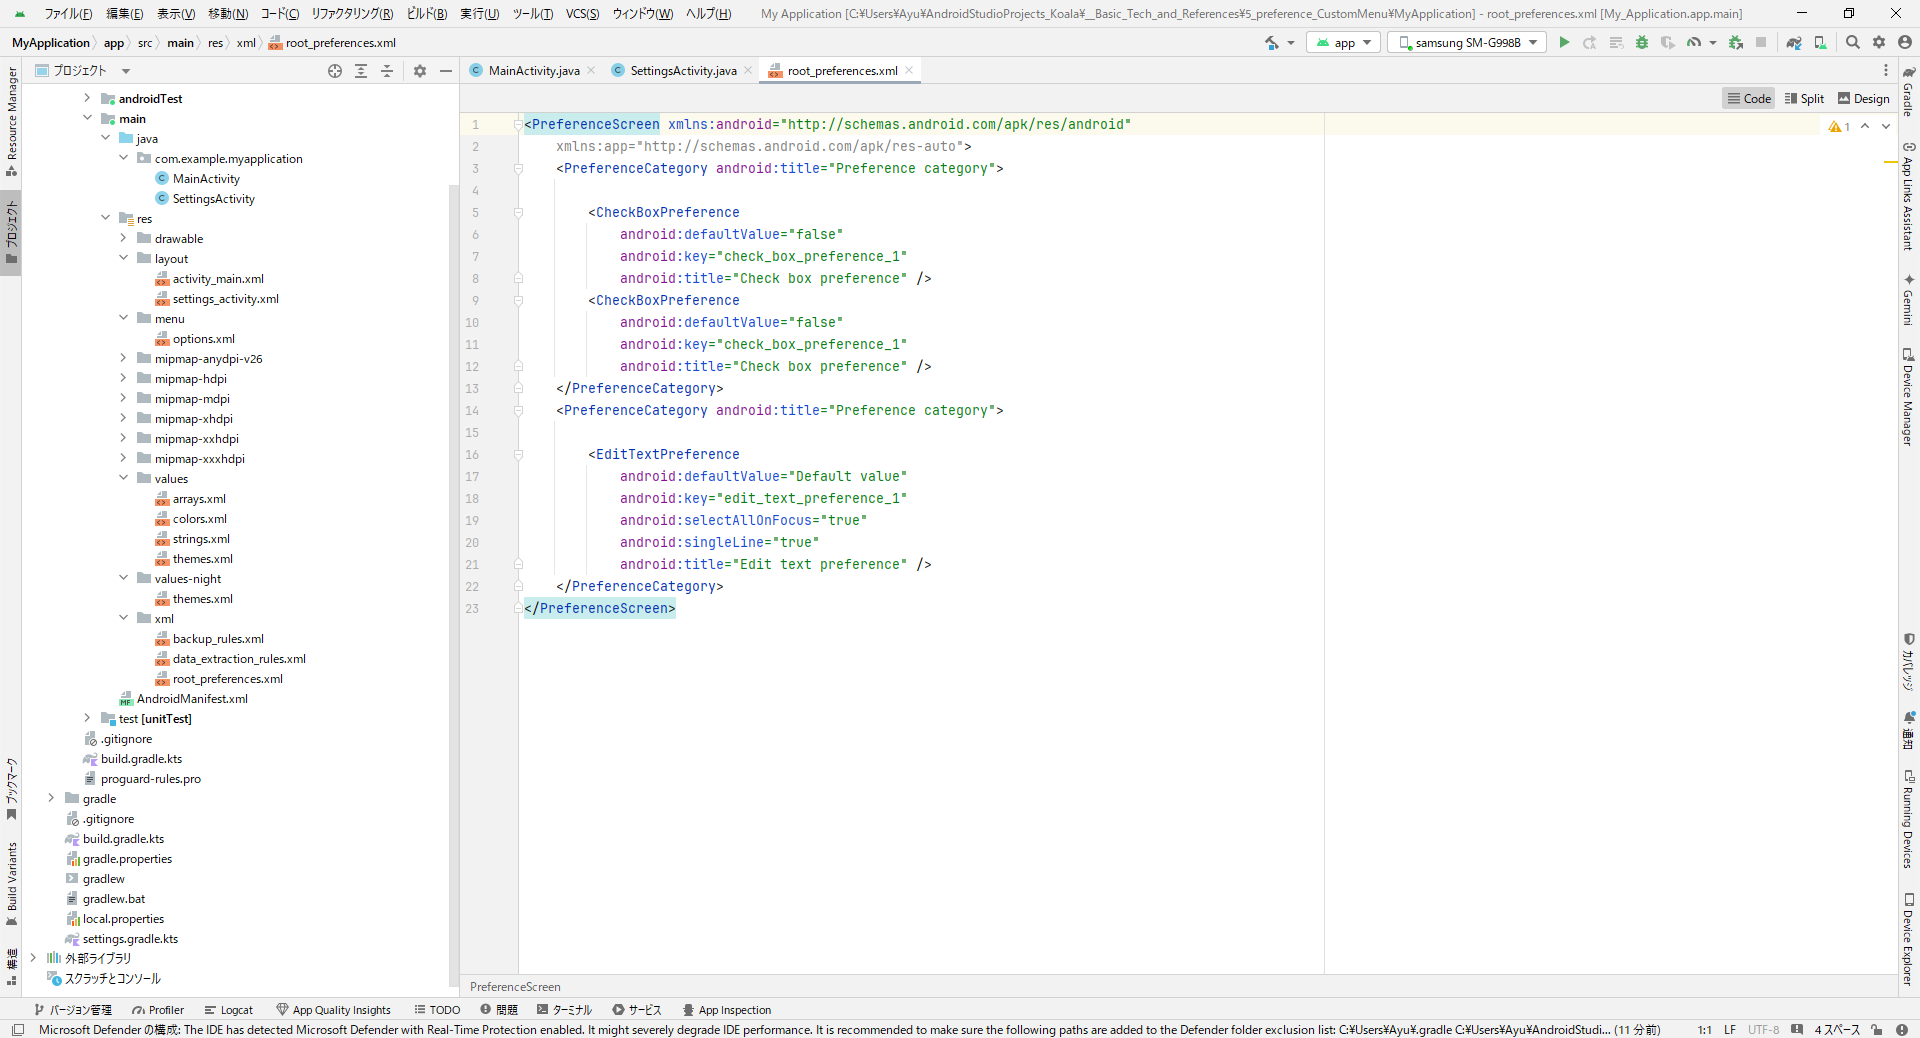Image resolution: width=1920 pixels, height=1038 pixels.
Task: Open the samsung SM-G998B device dropdown
Action: 1466,42
